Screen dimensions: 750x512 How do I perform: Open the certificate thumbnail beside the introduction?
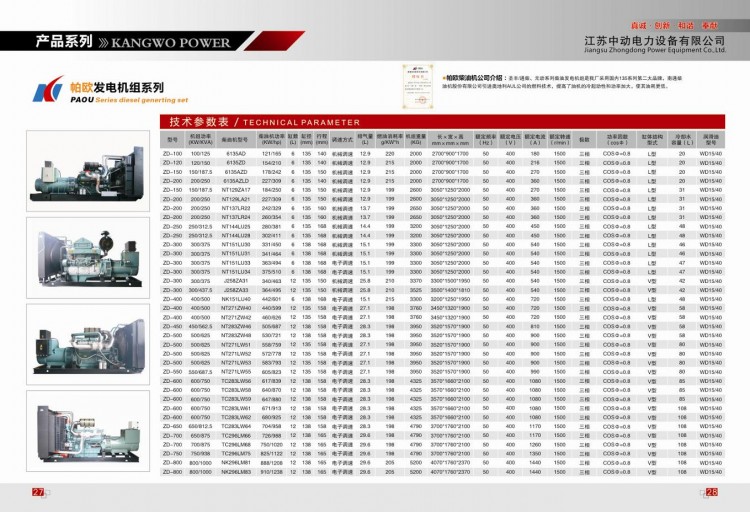(x=418, y=86)
